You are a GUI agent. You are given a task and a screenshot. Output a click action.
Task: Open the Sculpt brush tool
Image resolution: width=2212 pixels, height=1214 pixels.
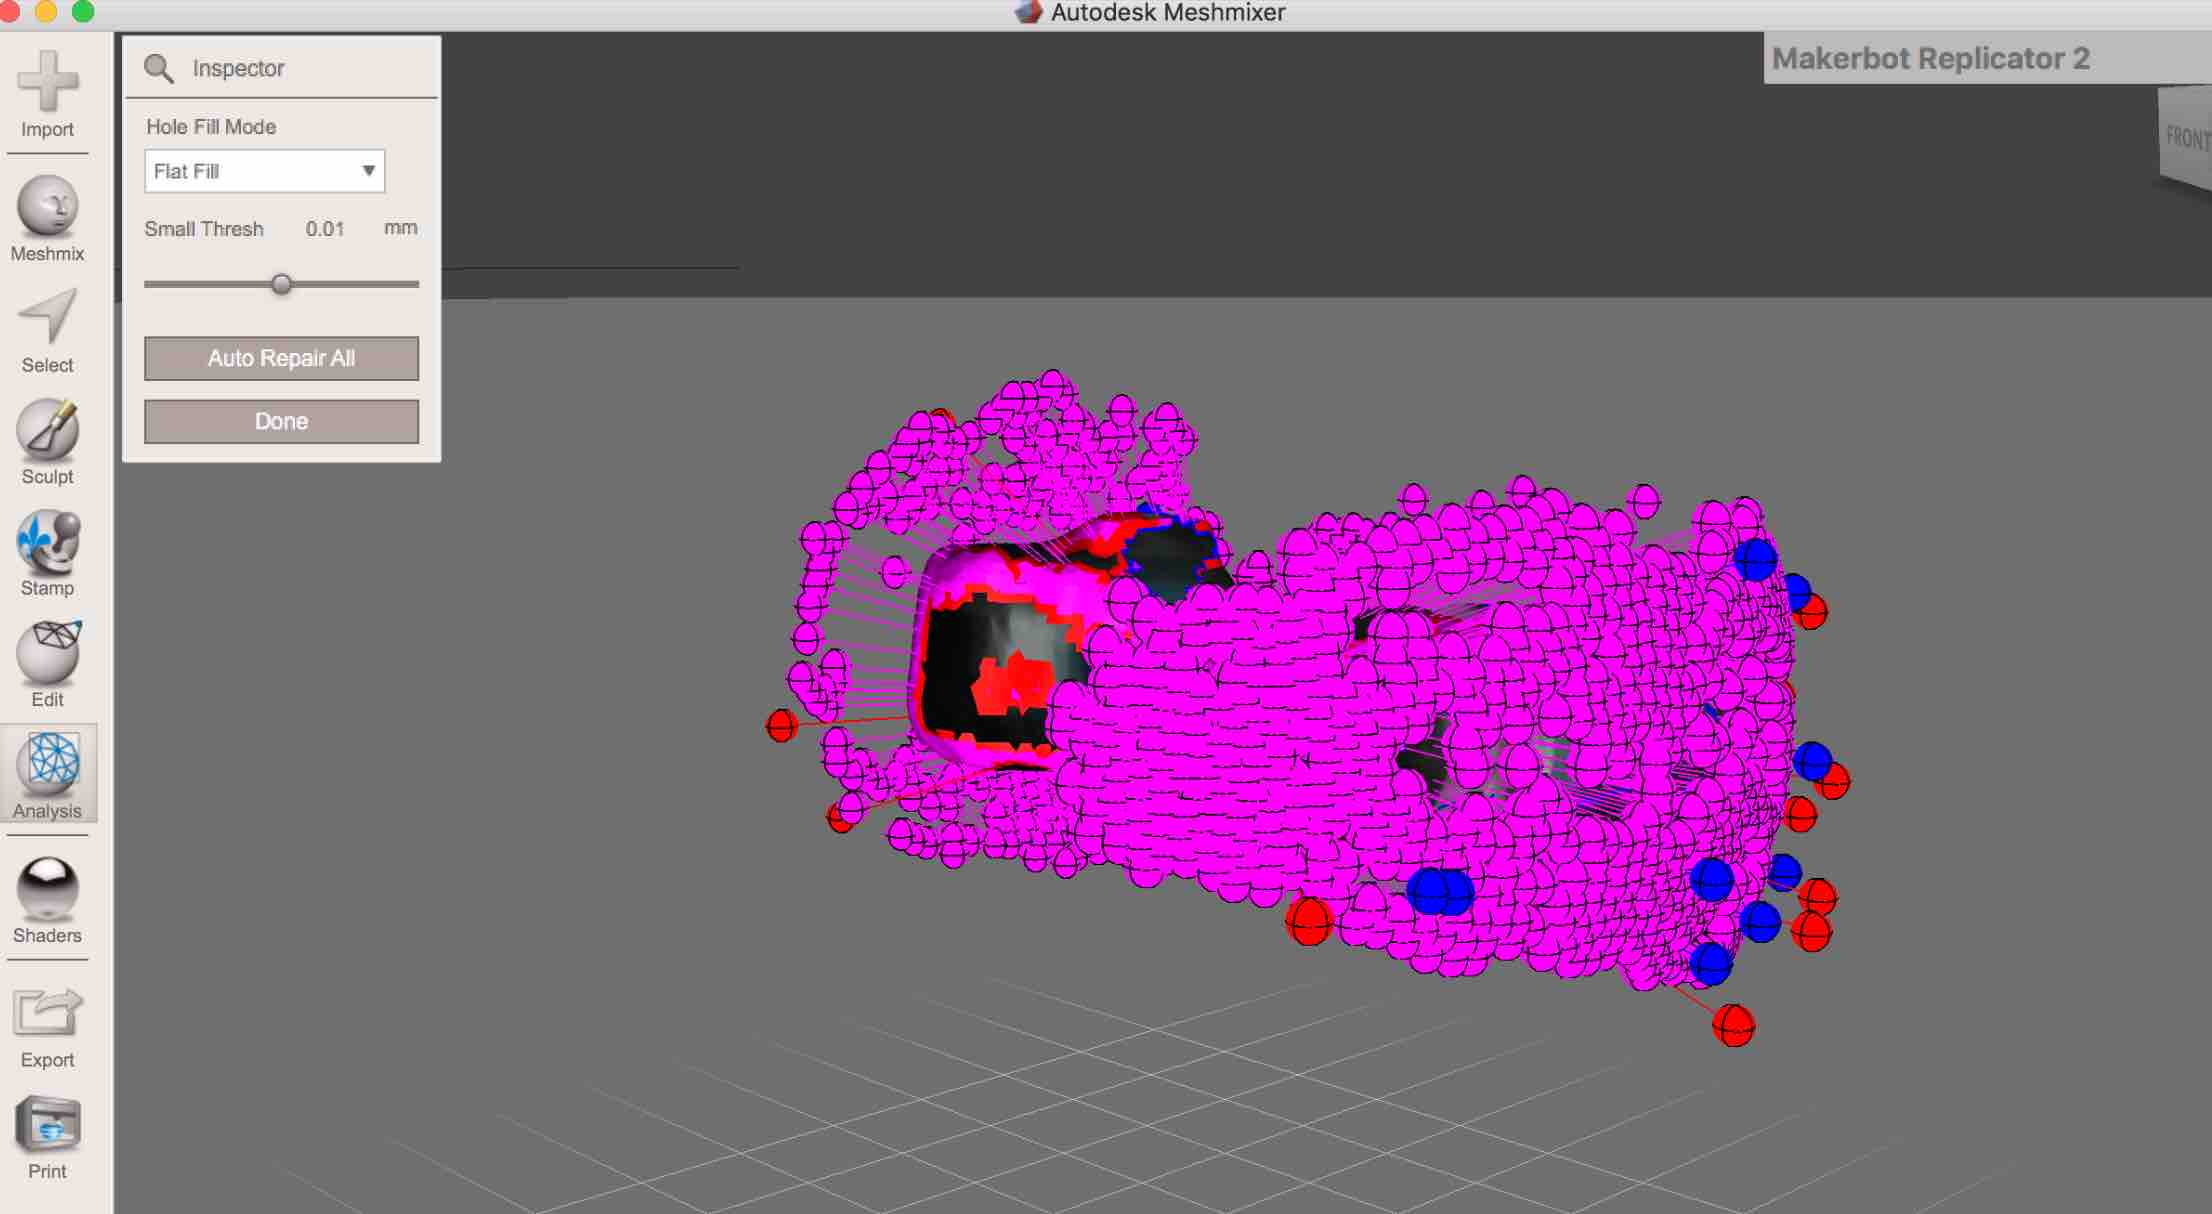[x=47, y=430]
